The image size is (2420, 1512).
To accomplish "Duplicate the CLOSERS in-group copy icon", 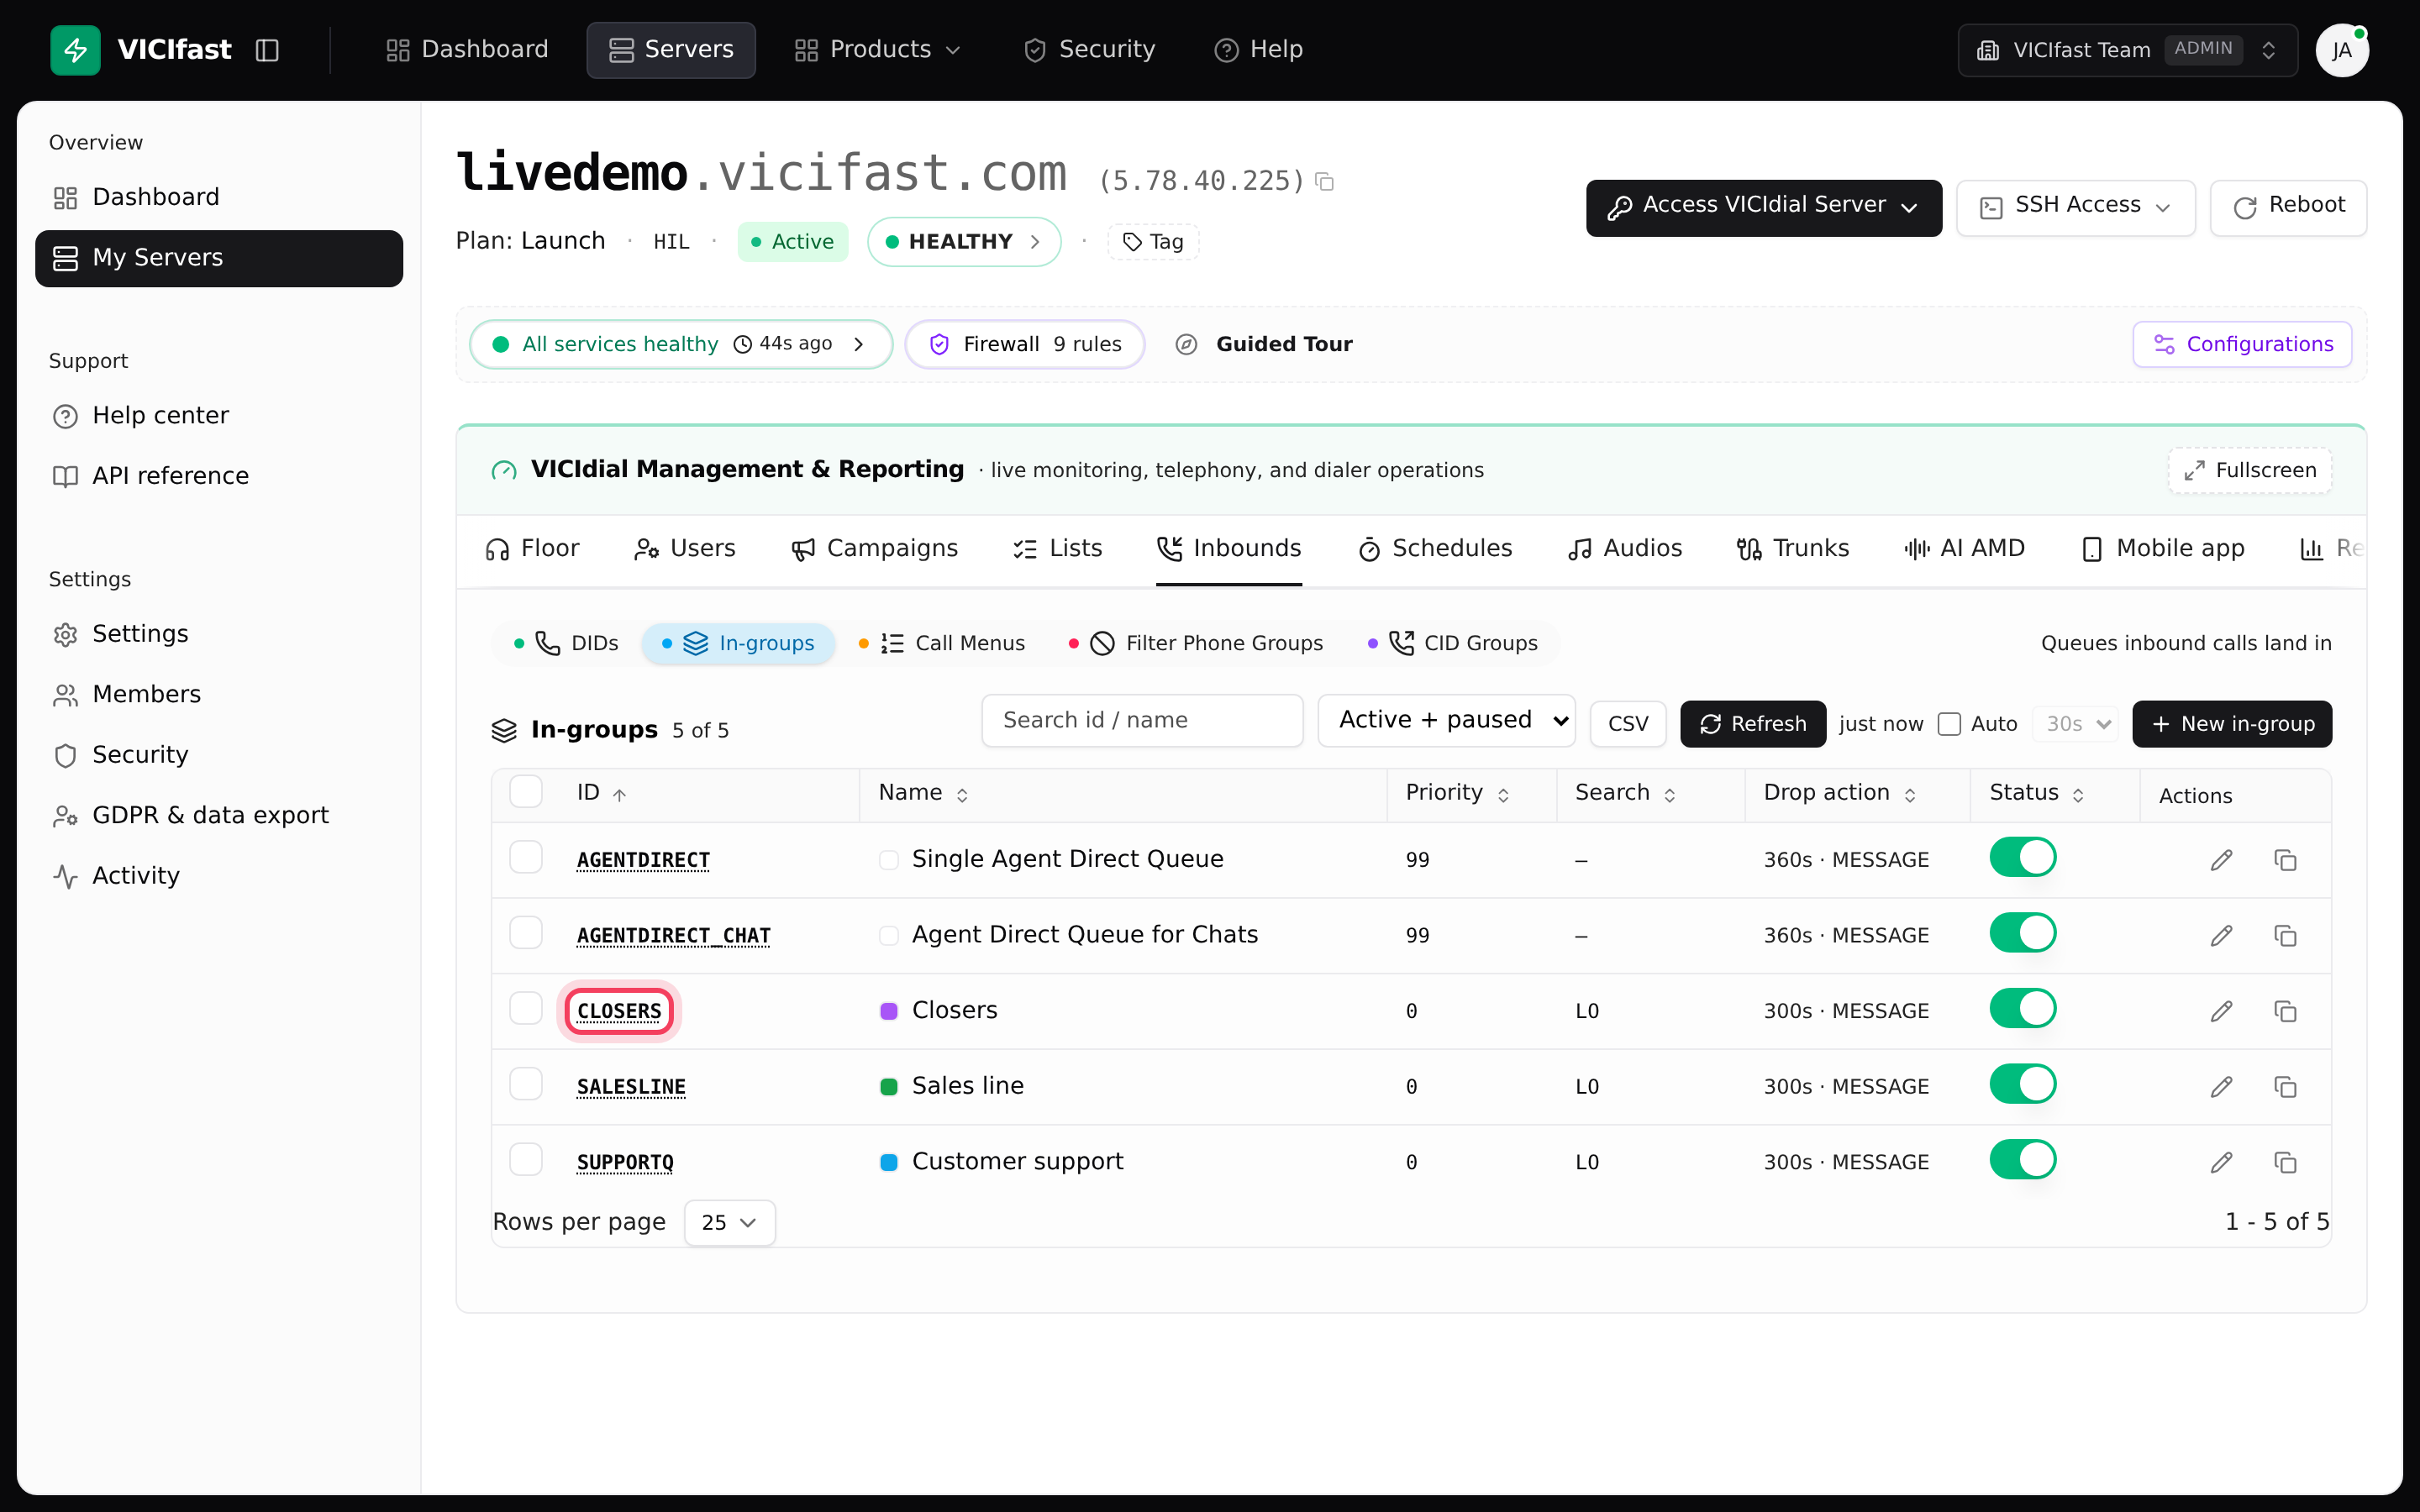I will tap(2285, 1011).
